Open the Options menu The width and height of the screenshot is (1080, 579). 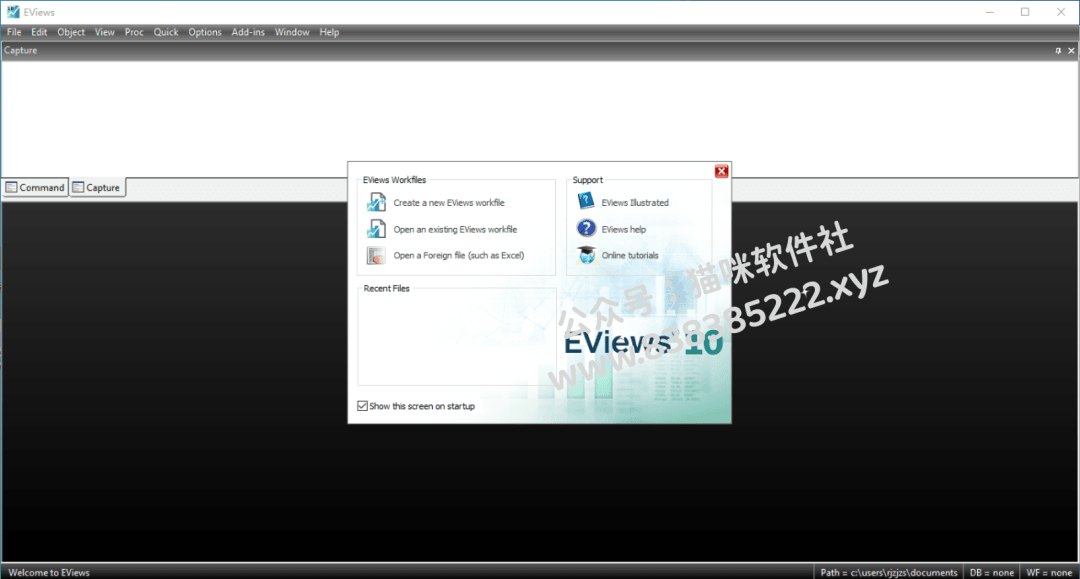205,32
